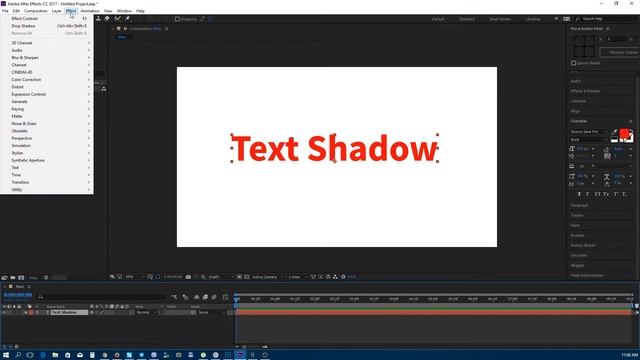The width and height of the screenshot is (640, 360).
Task: Check the Ignore Masks checkbox
Action: pos(573,63)
